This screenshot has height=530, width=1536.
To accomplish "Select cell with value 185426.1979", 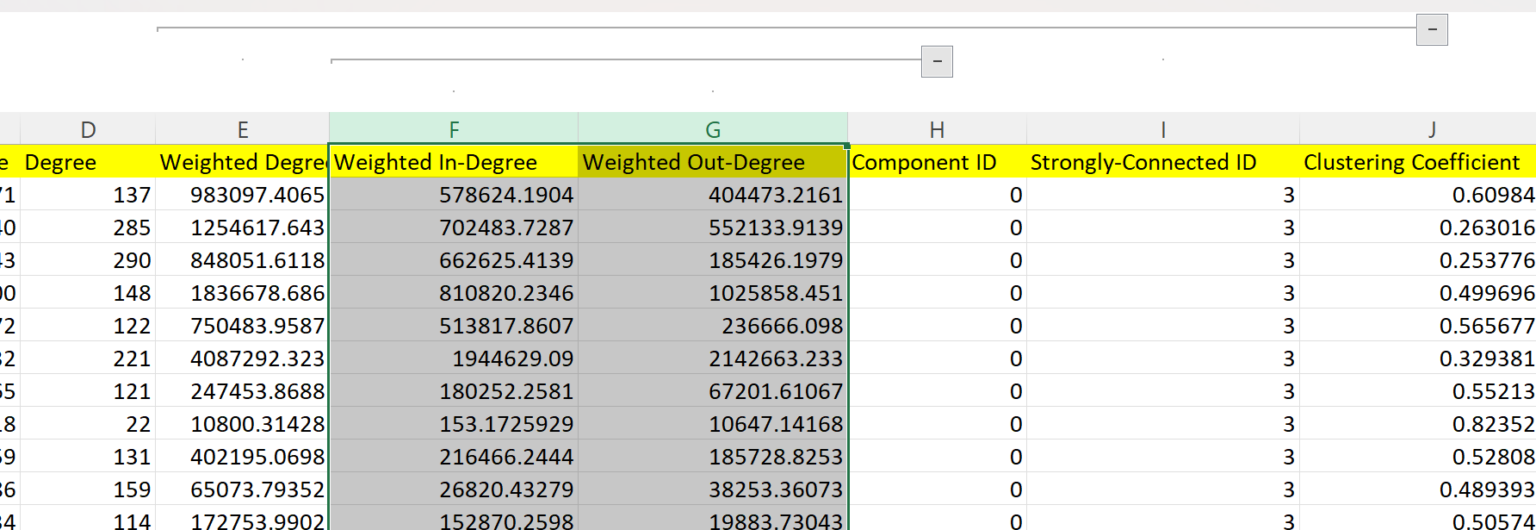I will 713,260.
